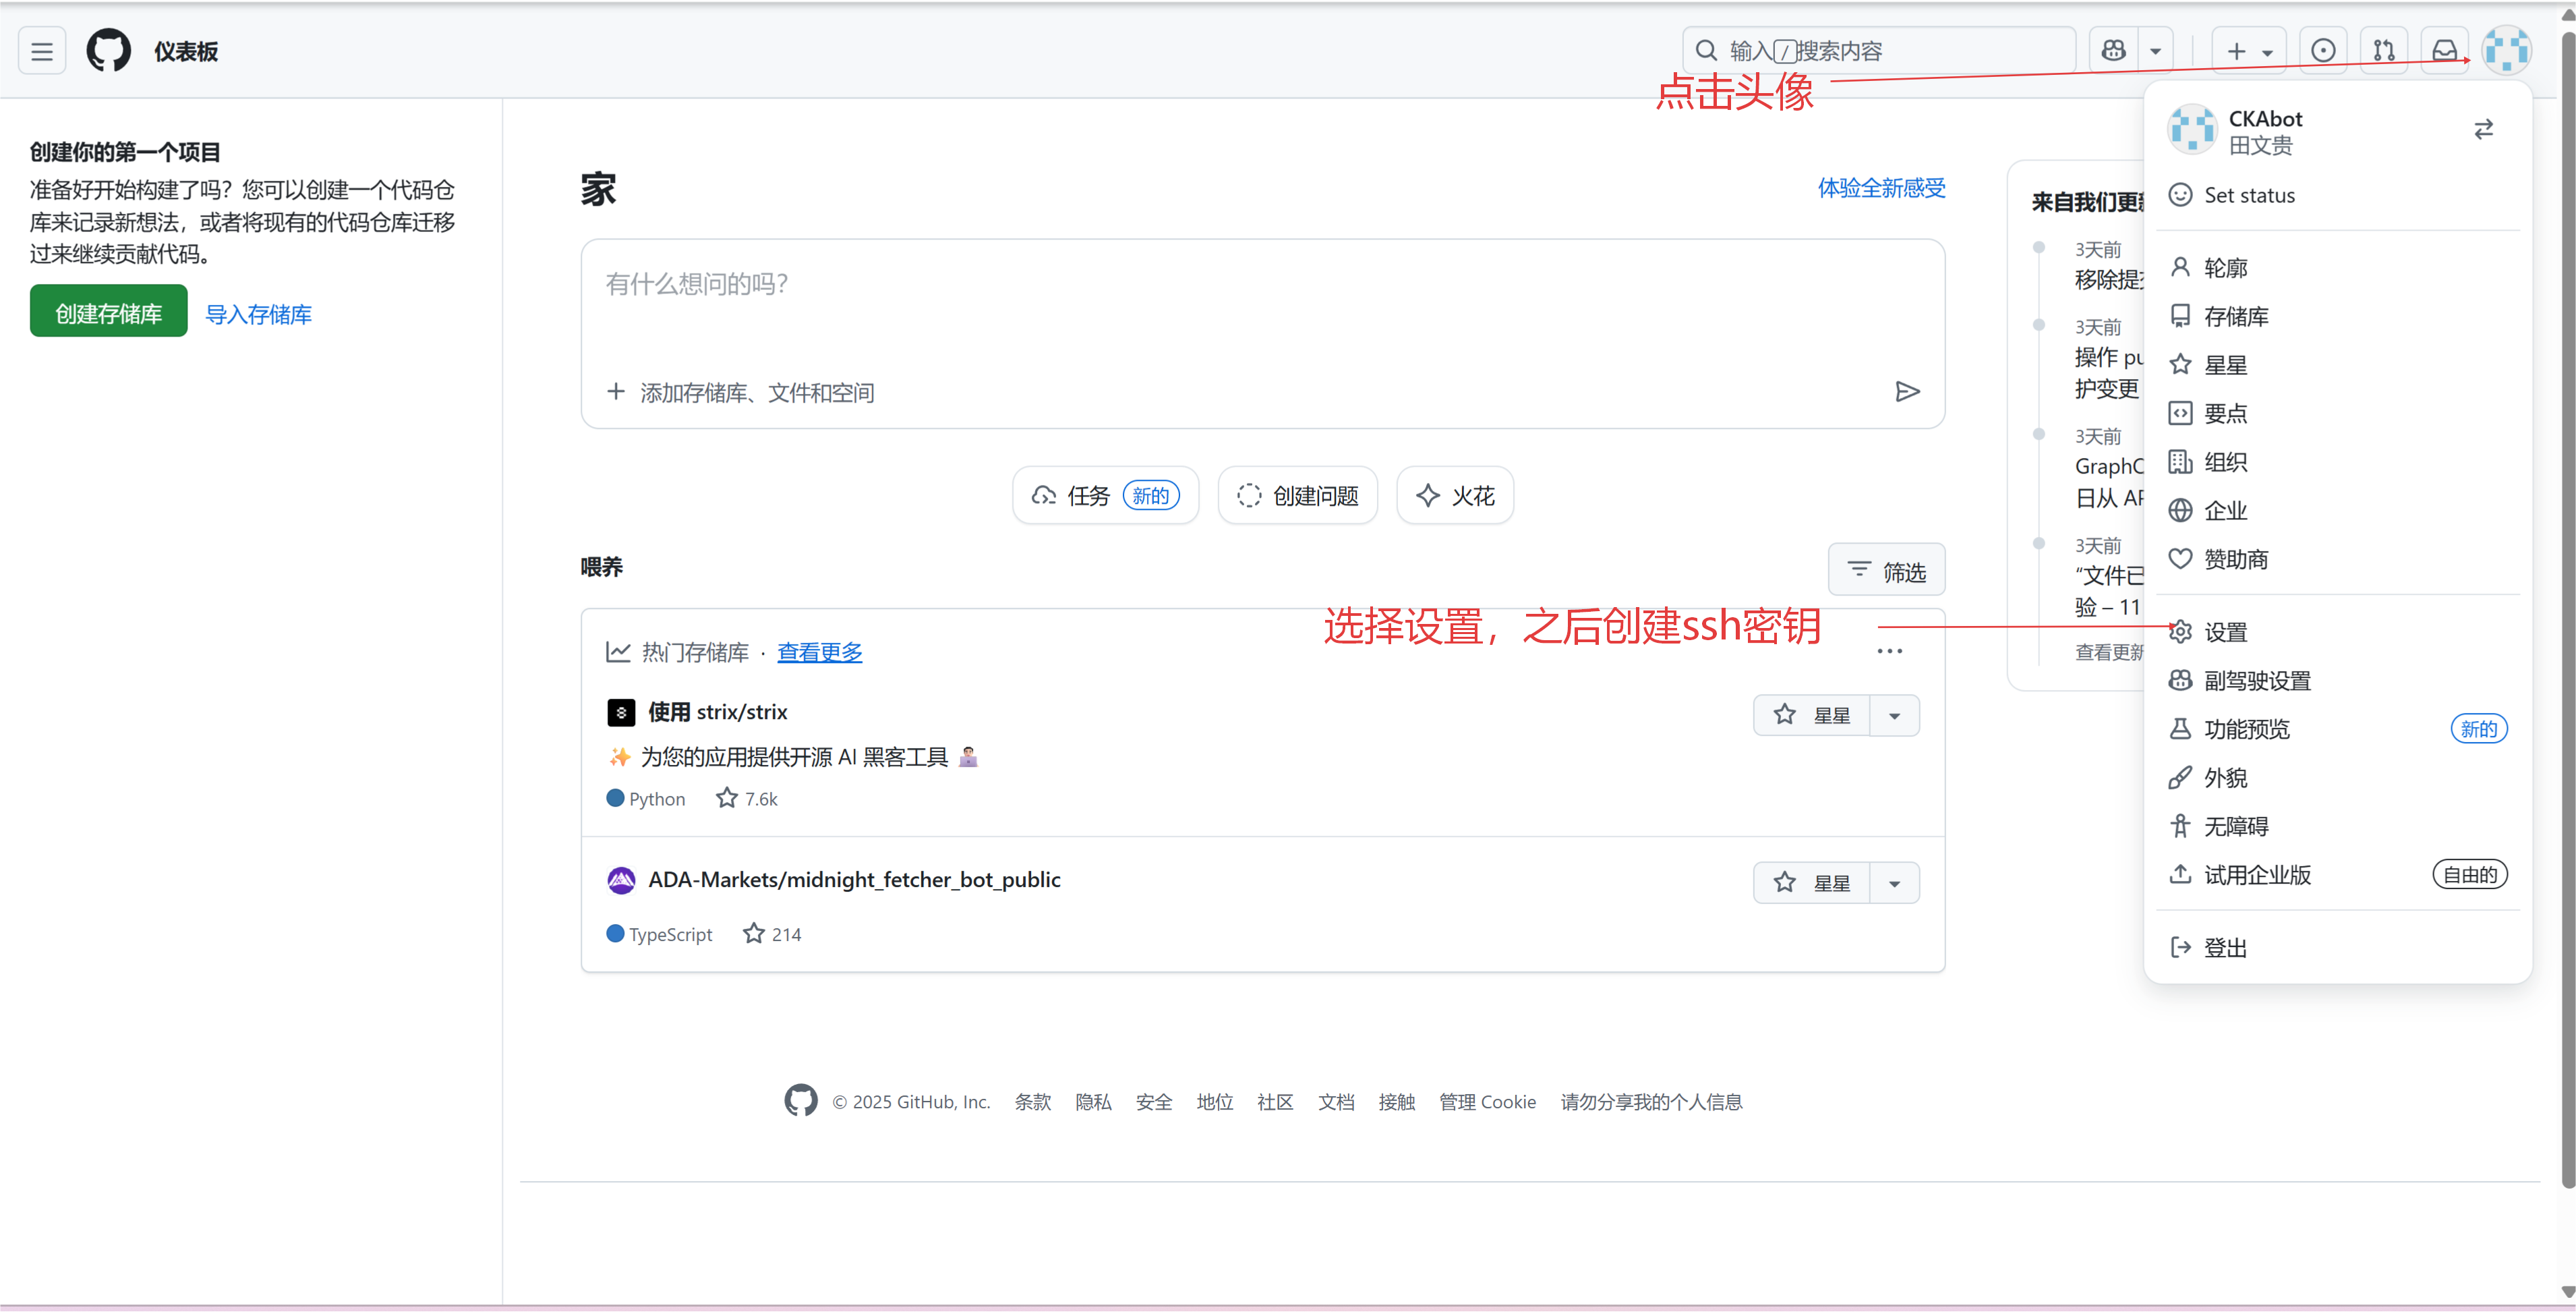Open the 导入存储库 link
The width and height of the screenshot is (2576, 1312).
click(x=258, y=315)
